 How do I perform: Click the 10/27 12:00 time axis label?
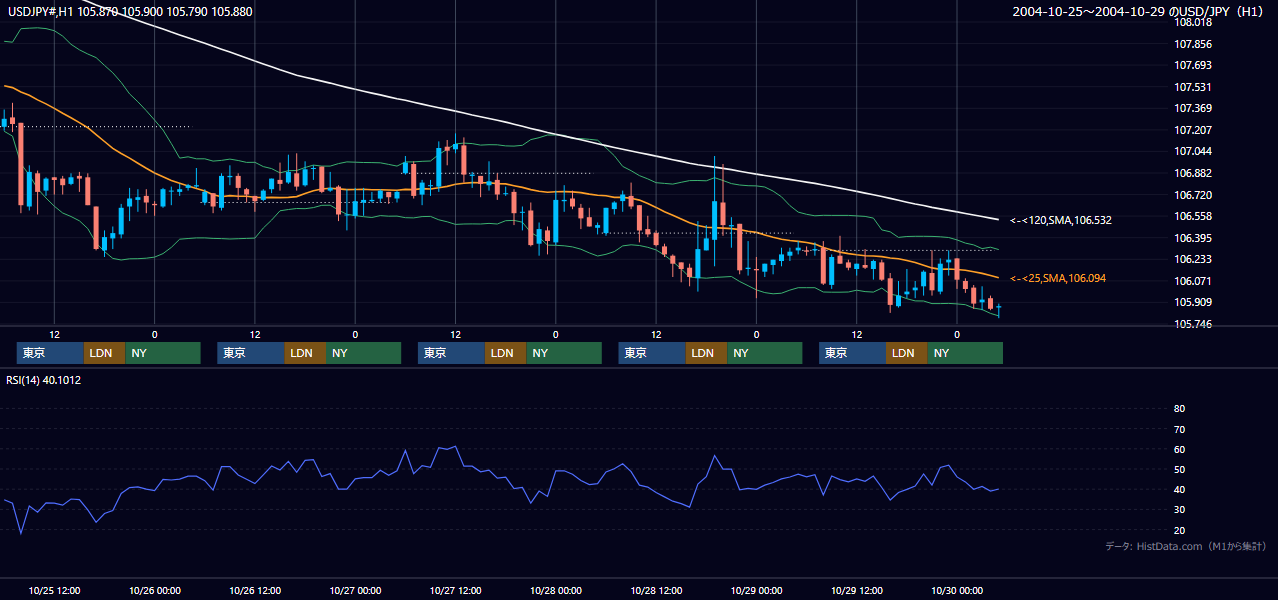click(455, 590)
